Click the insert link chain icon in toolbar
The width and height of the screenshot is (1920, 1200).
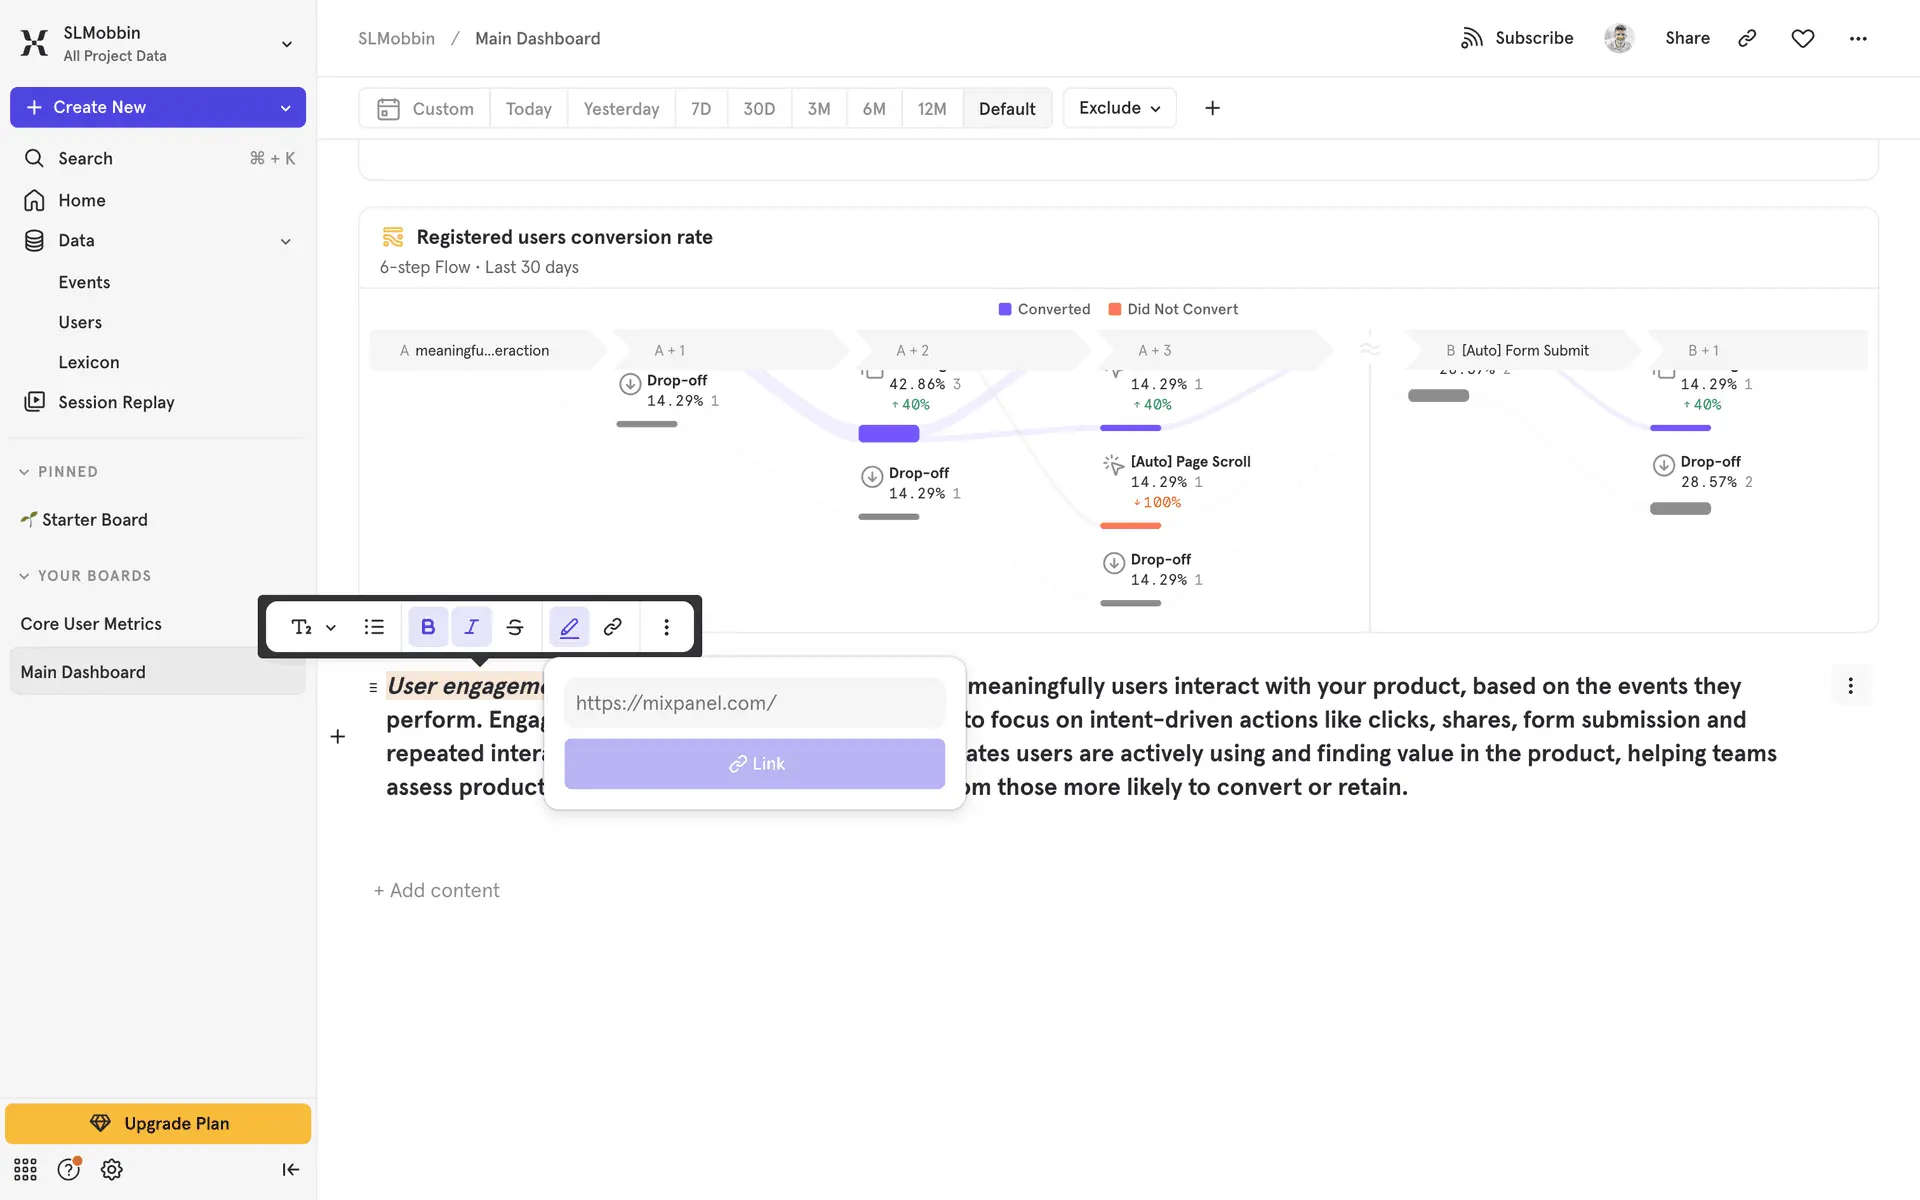pos(613,627)
